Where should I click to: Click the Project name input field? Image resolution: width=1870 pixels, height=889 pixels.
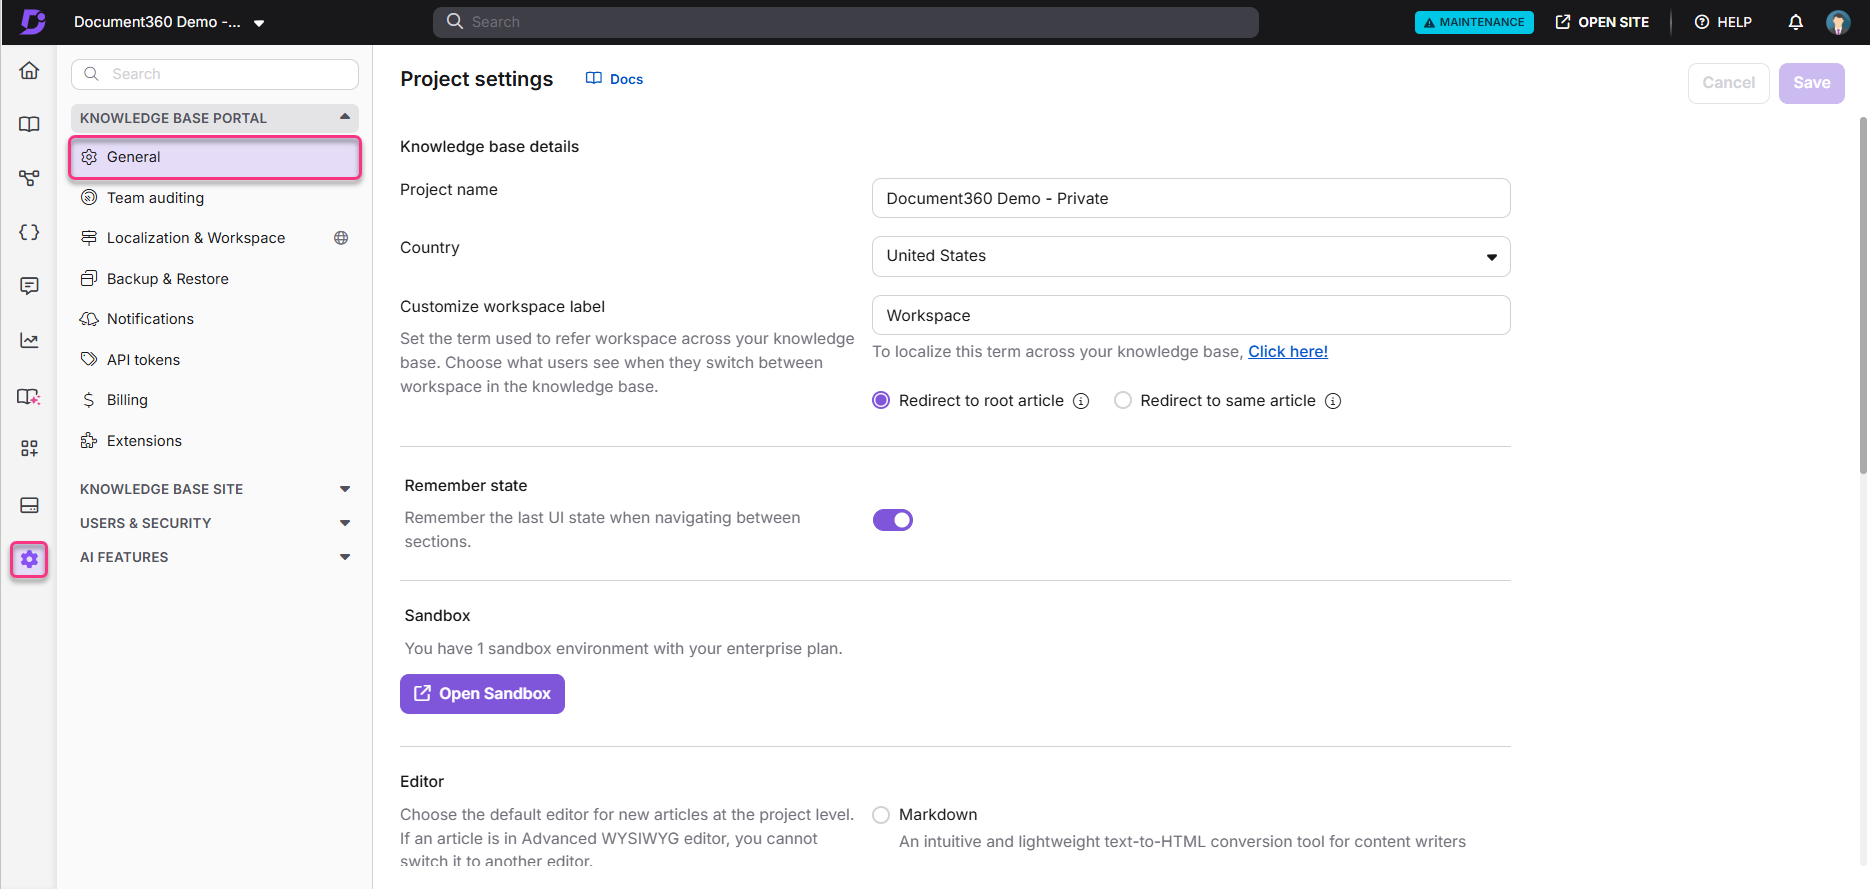1191,198
